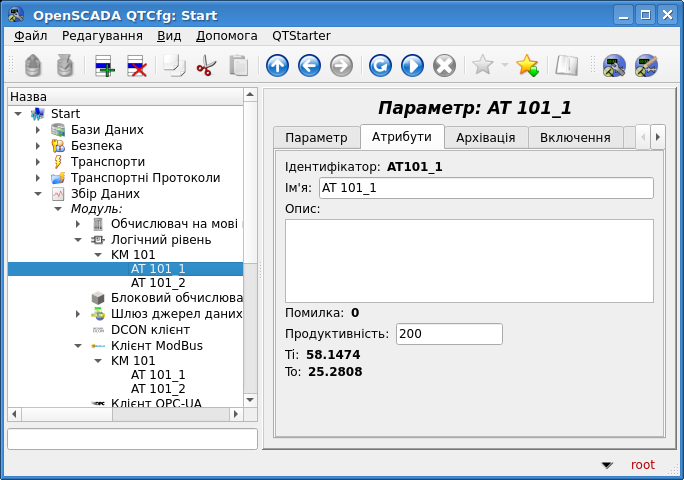This screenshot has height=480, width=684.
Task: Click the delete item toolbar icon
Action: [x=136, y=66]
